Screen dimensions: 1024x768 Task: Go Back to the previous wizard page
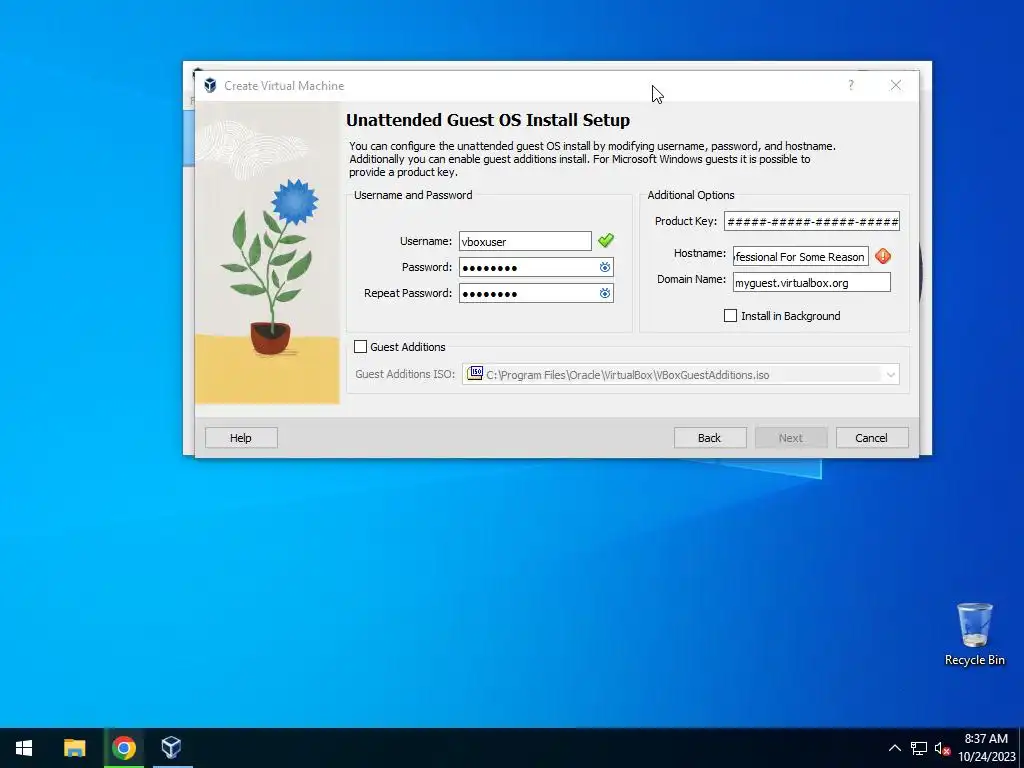[710, 438]
